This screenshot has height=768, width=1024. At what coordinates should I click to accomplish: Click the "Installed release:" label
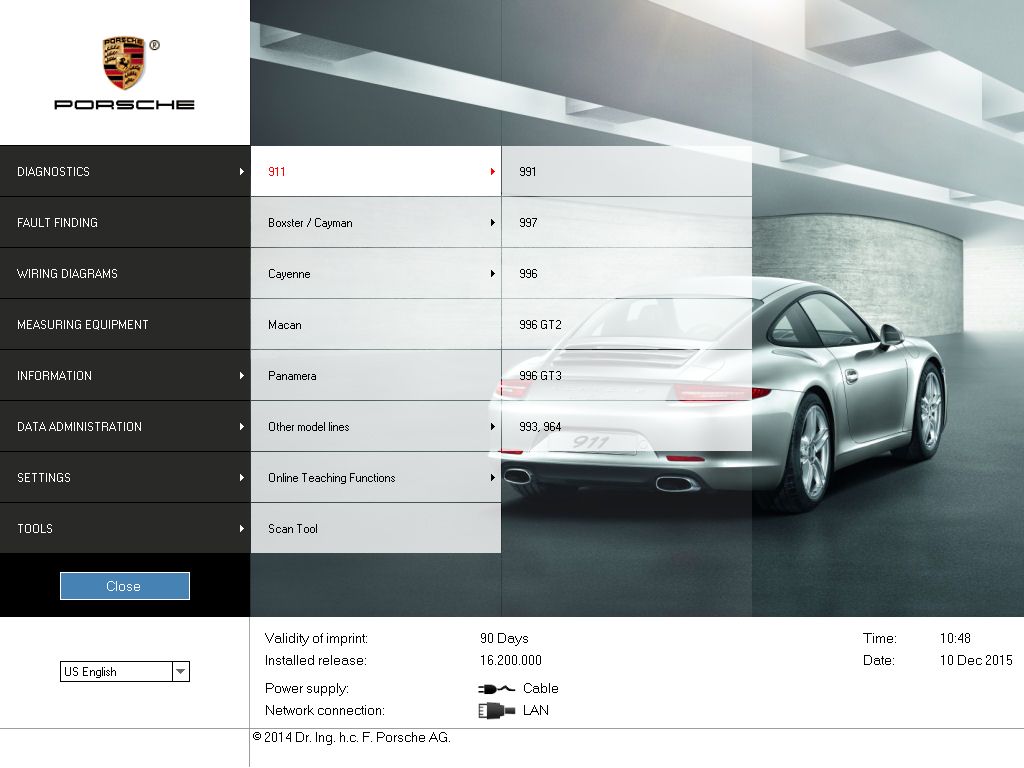click(x=315, y=660)
